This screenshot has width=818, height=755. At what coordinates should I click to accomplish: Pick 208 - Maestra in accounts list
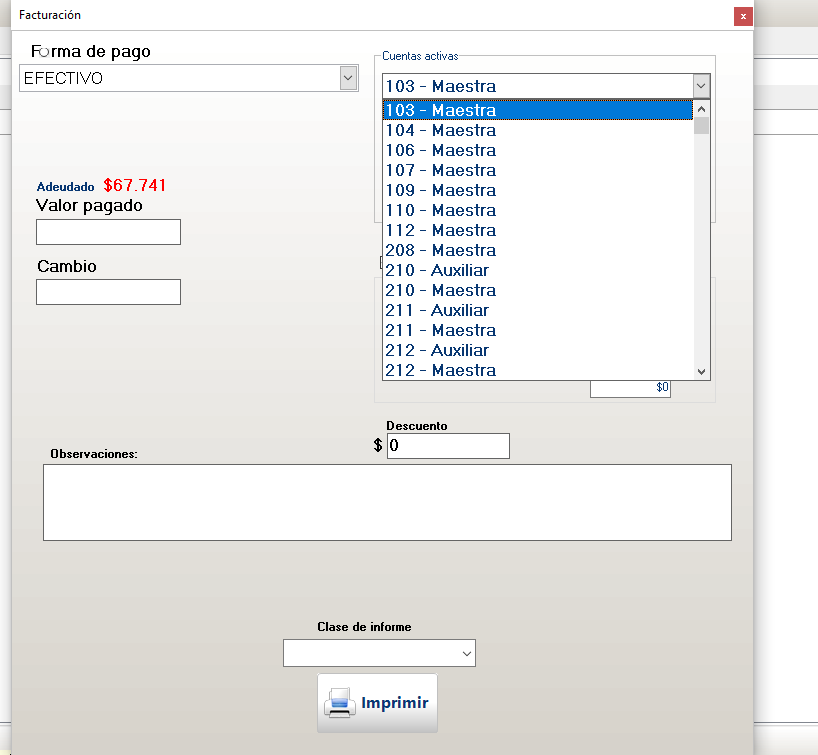tap(440, 250)
